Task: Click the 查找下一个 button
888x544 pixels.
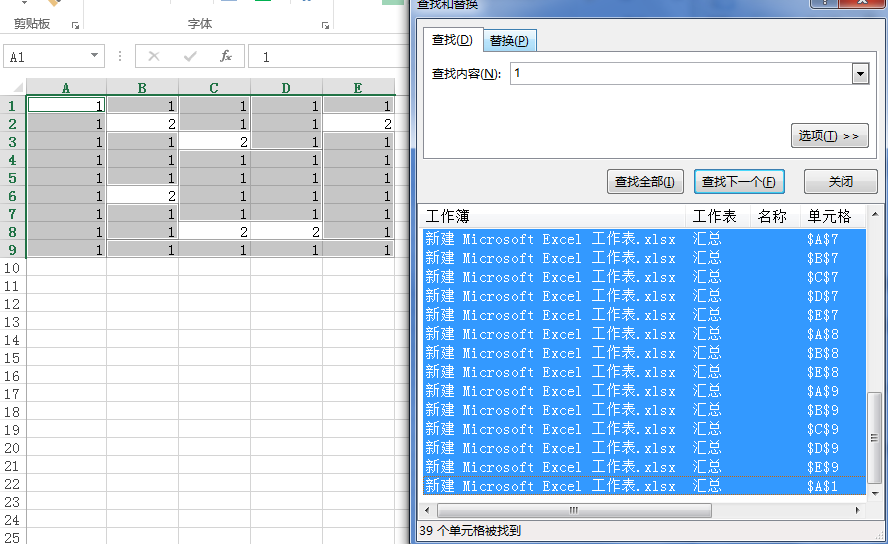Action: pyautogui.click(x=739, y=182)
